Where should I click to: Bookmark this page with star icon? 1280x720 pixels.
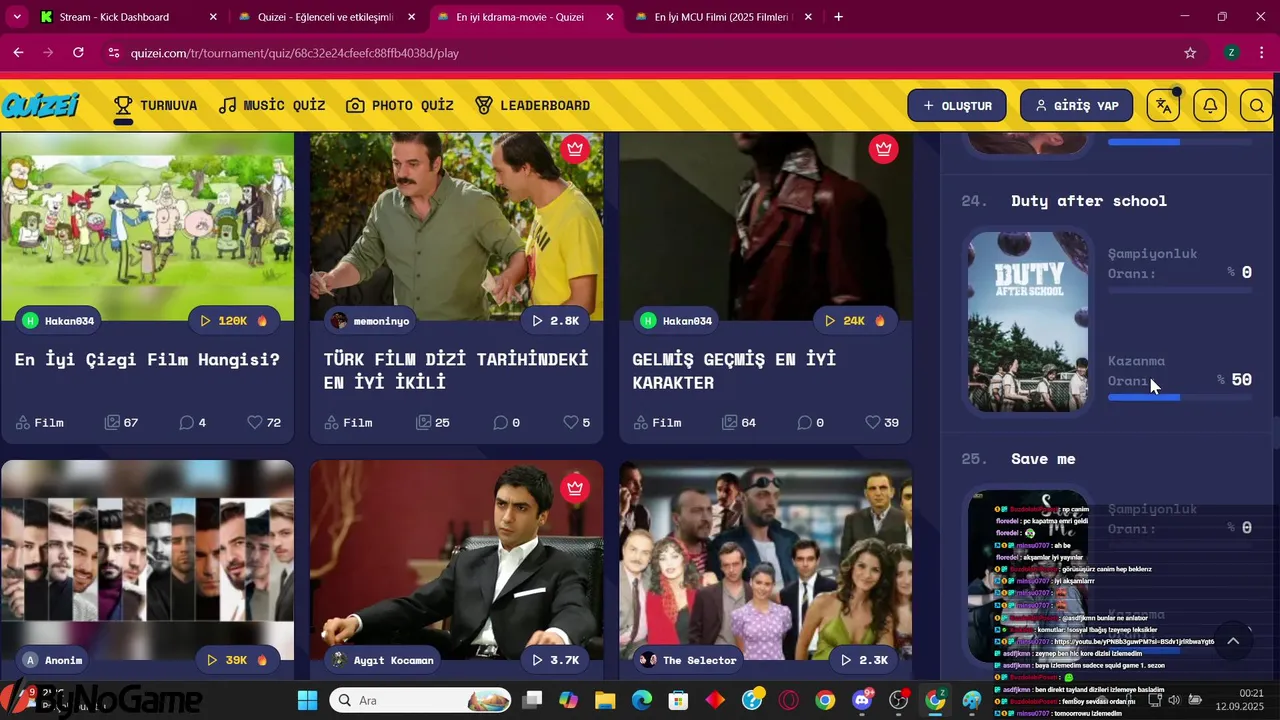(x=1190, y=52)
